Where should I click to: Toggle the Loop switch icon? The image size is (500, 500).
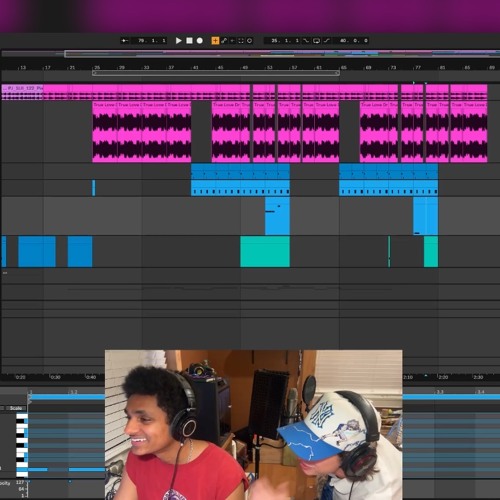click(x=316, y=41)
